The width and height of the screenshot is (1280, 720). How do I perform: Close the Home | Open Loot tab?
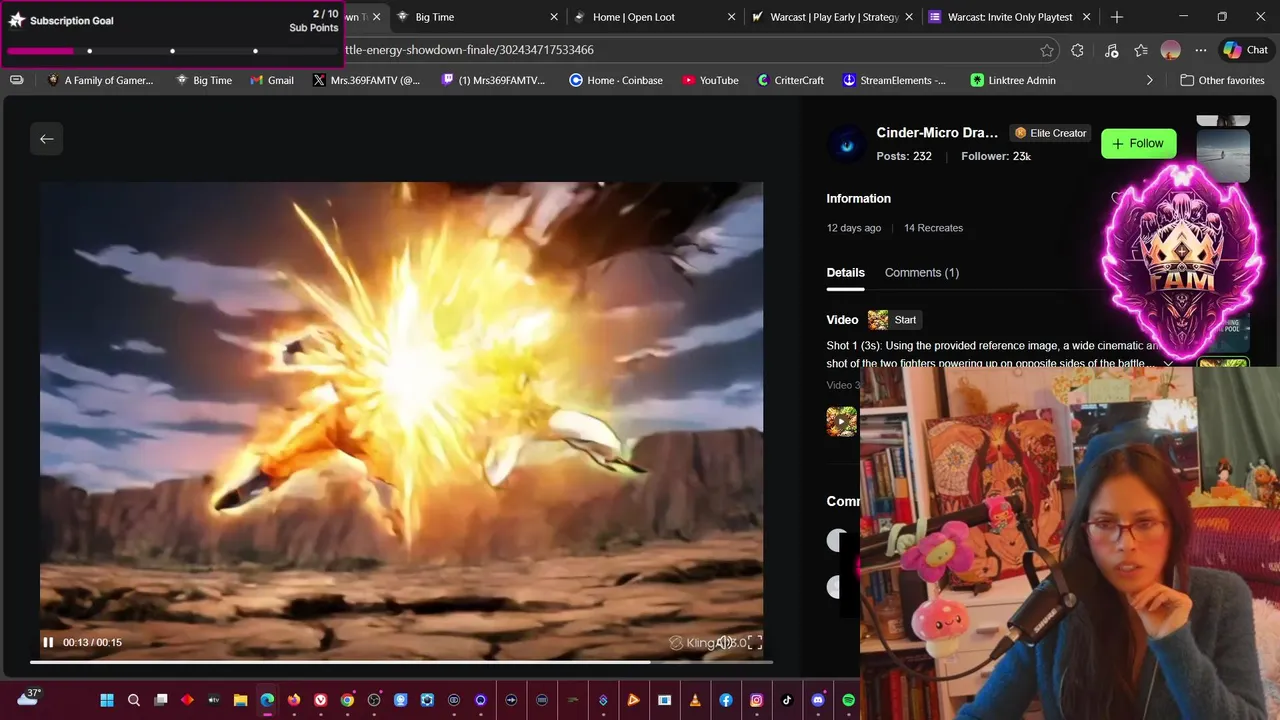731,17
